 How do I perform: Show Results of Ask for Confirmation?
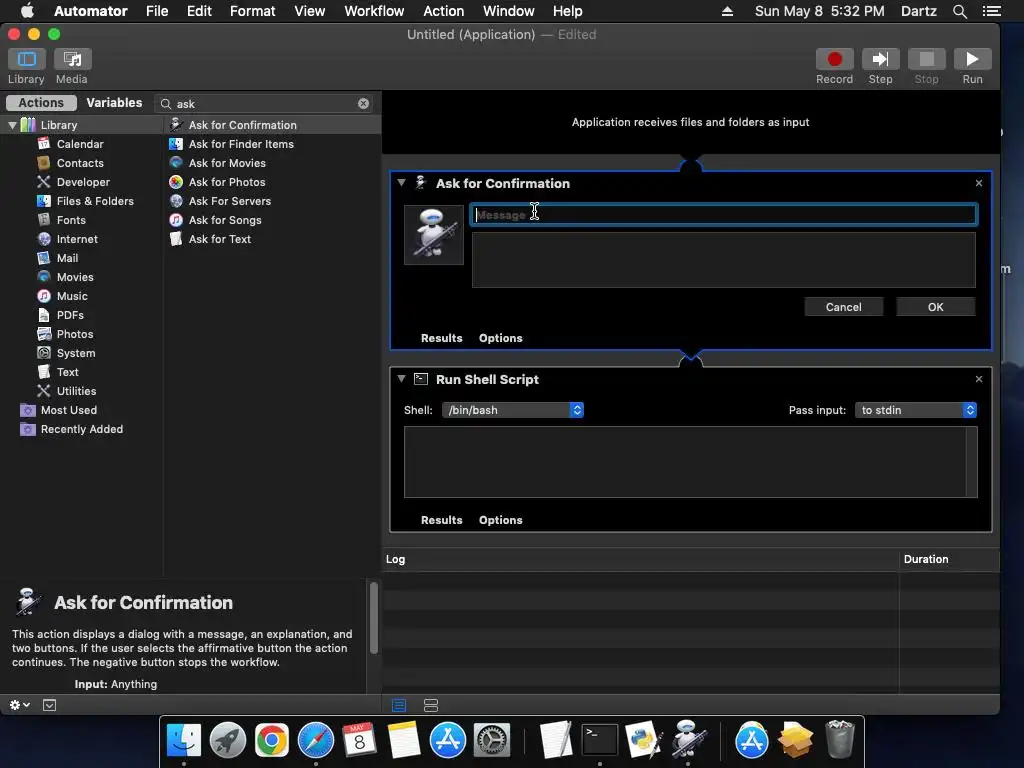pos(441,338)
